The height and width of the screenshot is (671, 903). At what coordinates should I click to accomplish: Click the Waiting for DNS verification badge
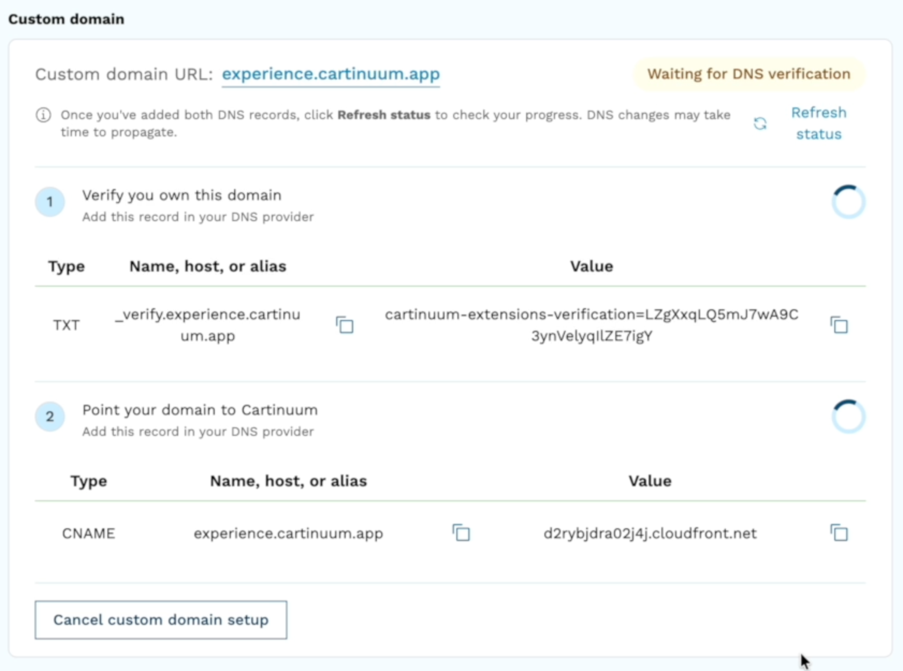tap(749, 74)
